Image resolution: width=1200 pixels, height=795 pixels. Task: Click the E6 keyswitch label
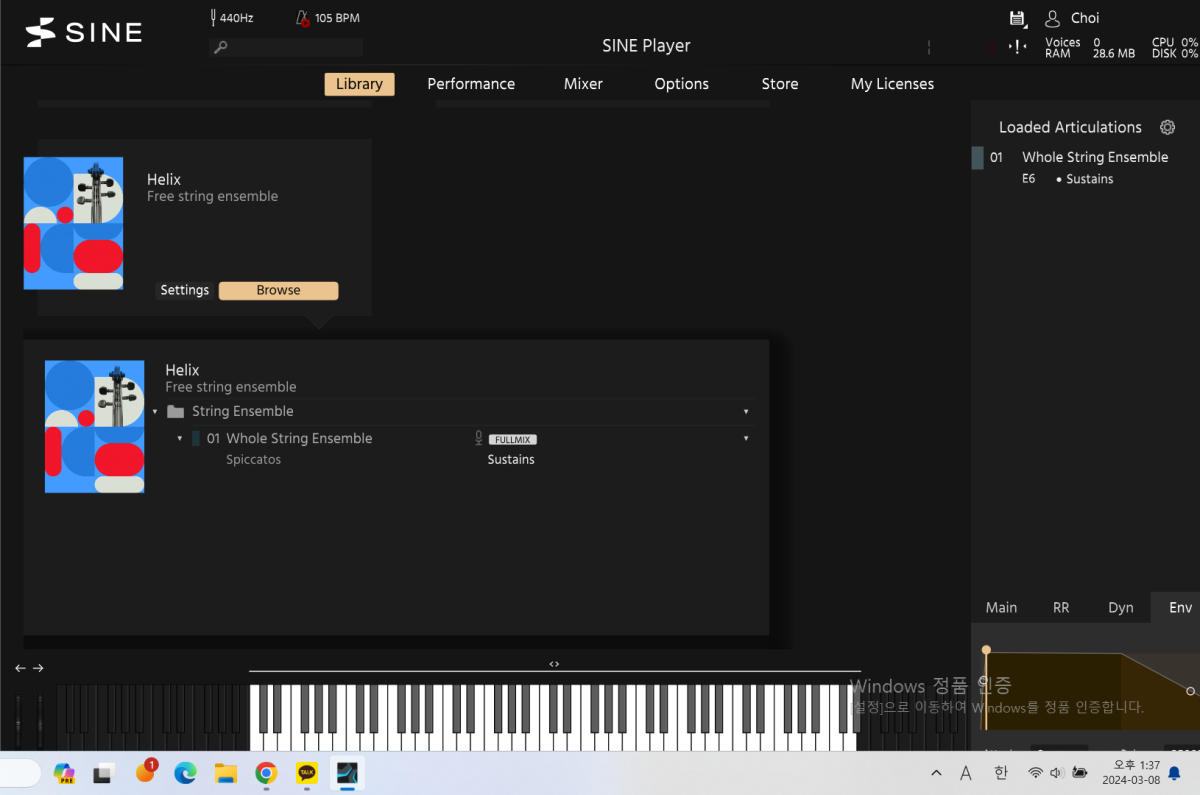(x=1029, y=179)
